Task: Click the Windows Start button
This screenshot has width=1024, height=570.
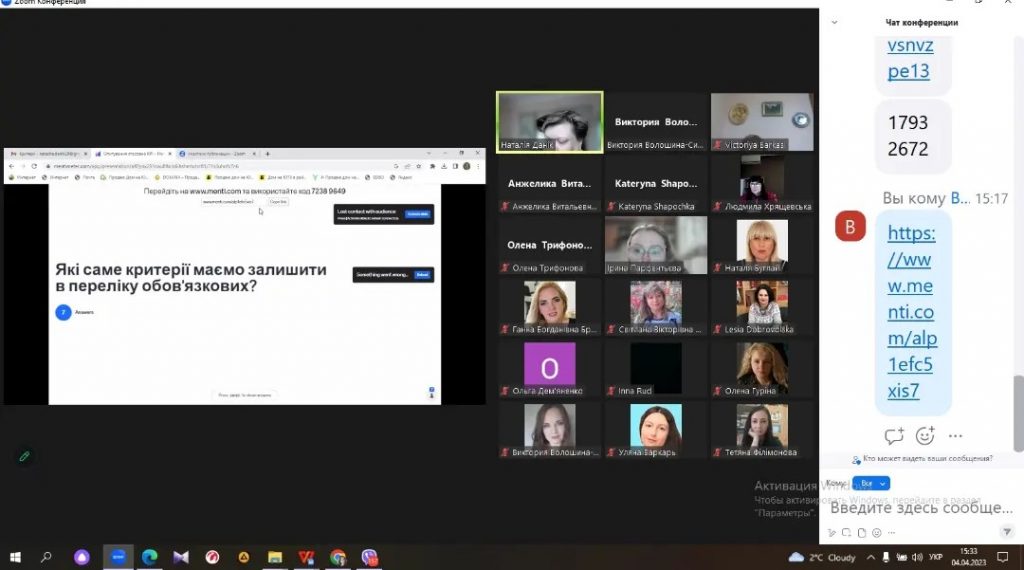Action: coord(15,557)
